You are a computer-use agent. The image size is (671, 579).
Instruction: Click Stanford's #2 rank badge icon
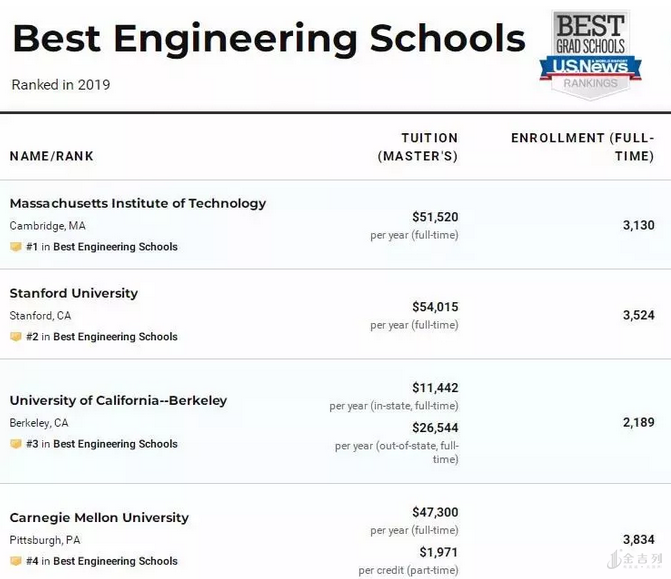point(16,337)
